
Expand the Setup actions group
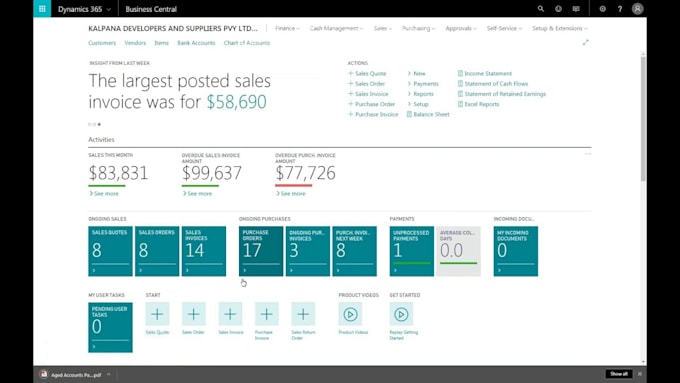418,104
